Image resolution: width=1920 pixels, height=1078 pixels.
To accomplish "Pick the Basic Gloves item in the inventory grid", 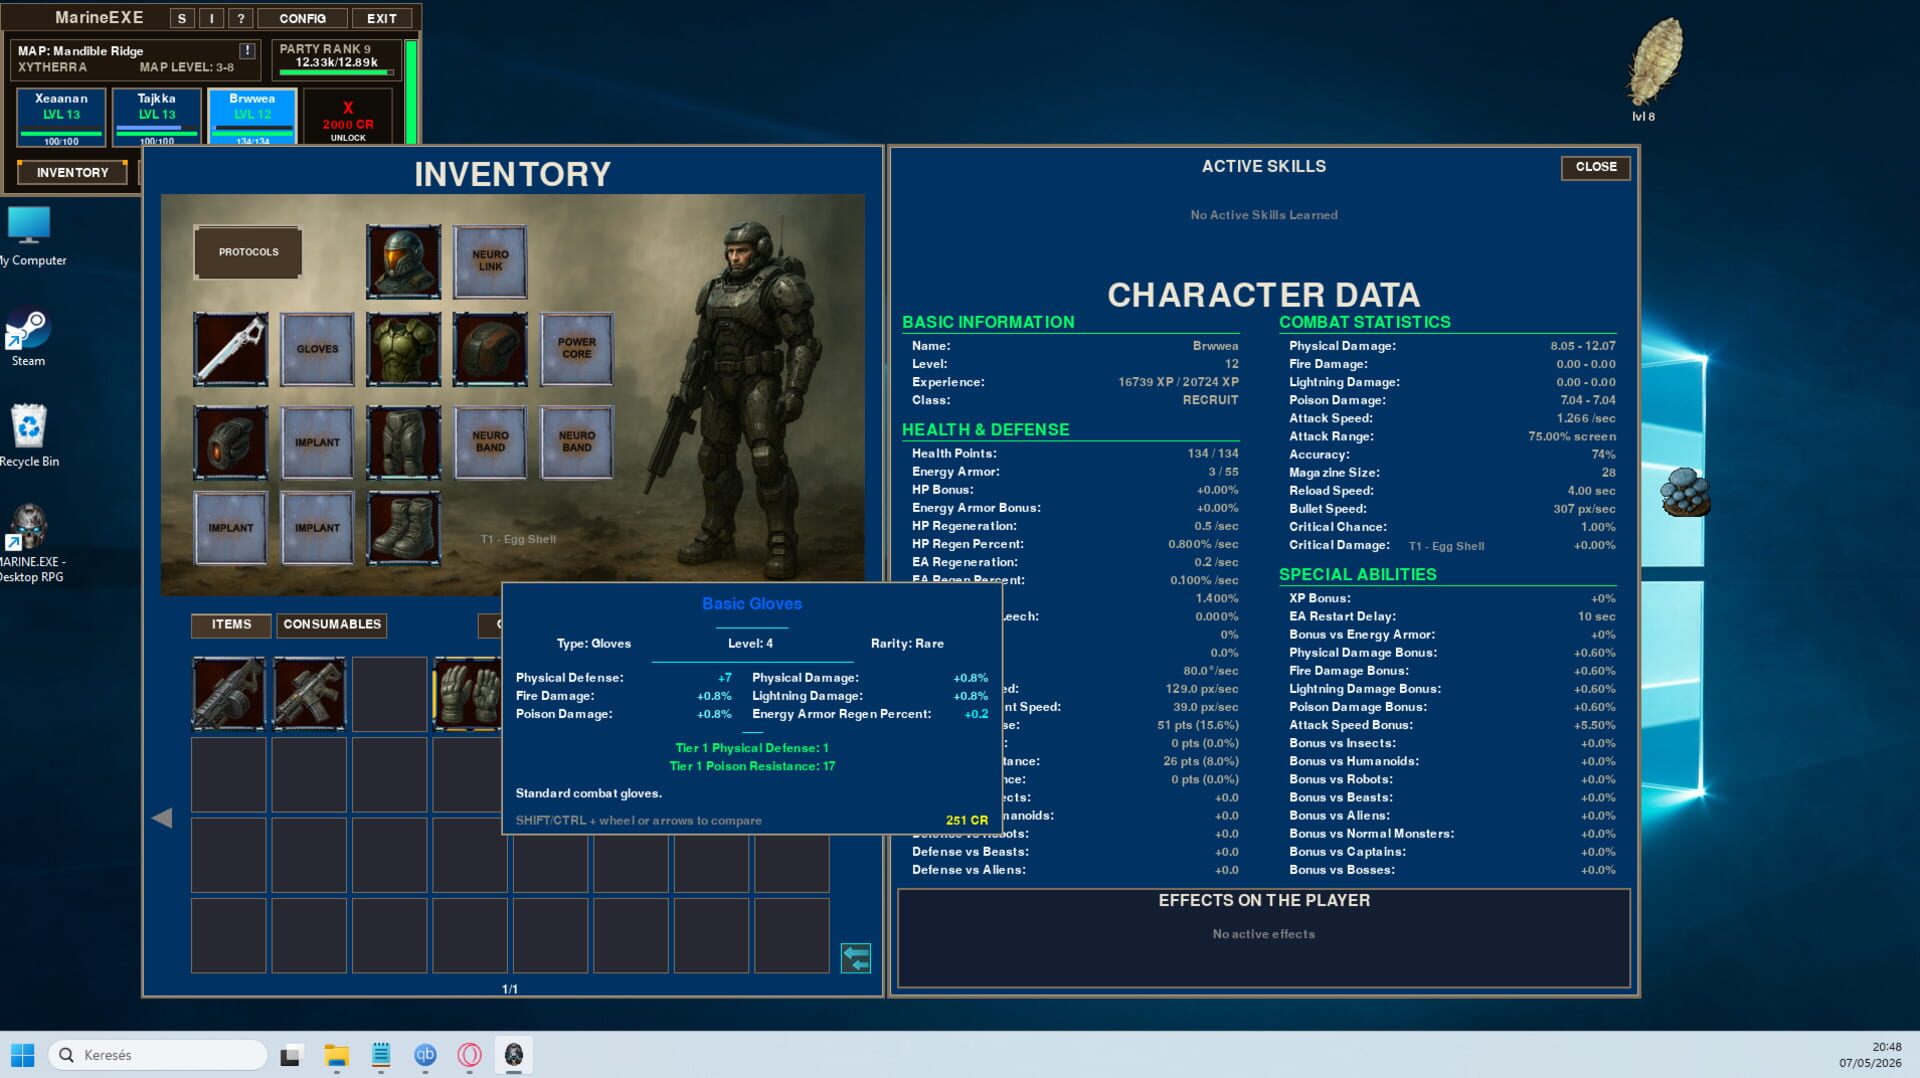I will click(467, 693).
